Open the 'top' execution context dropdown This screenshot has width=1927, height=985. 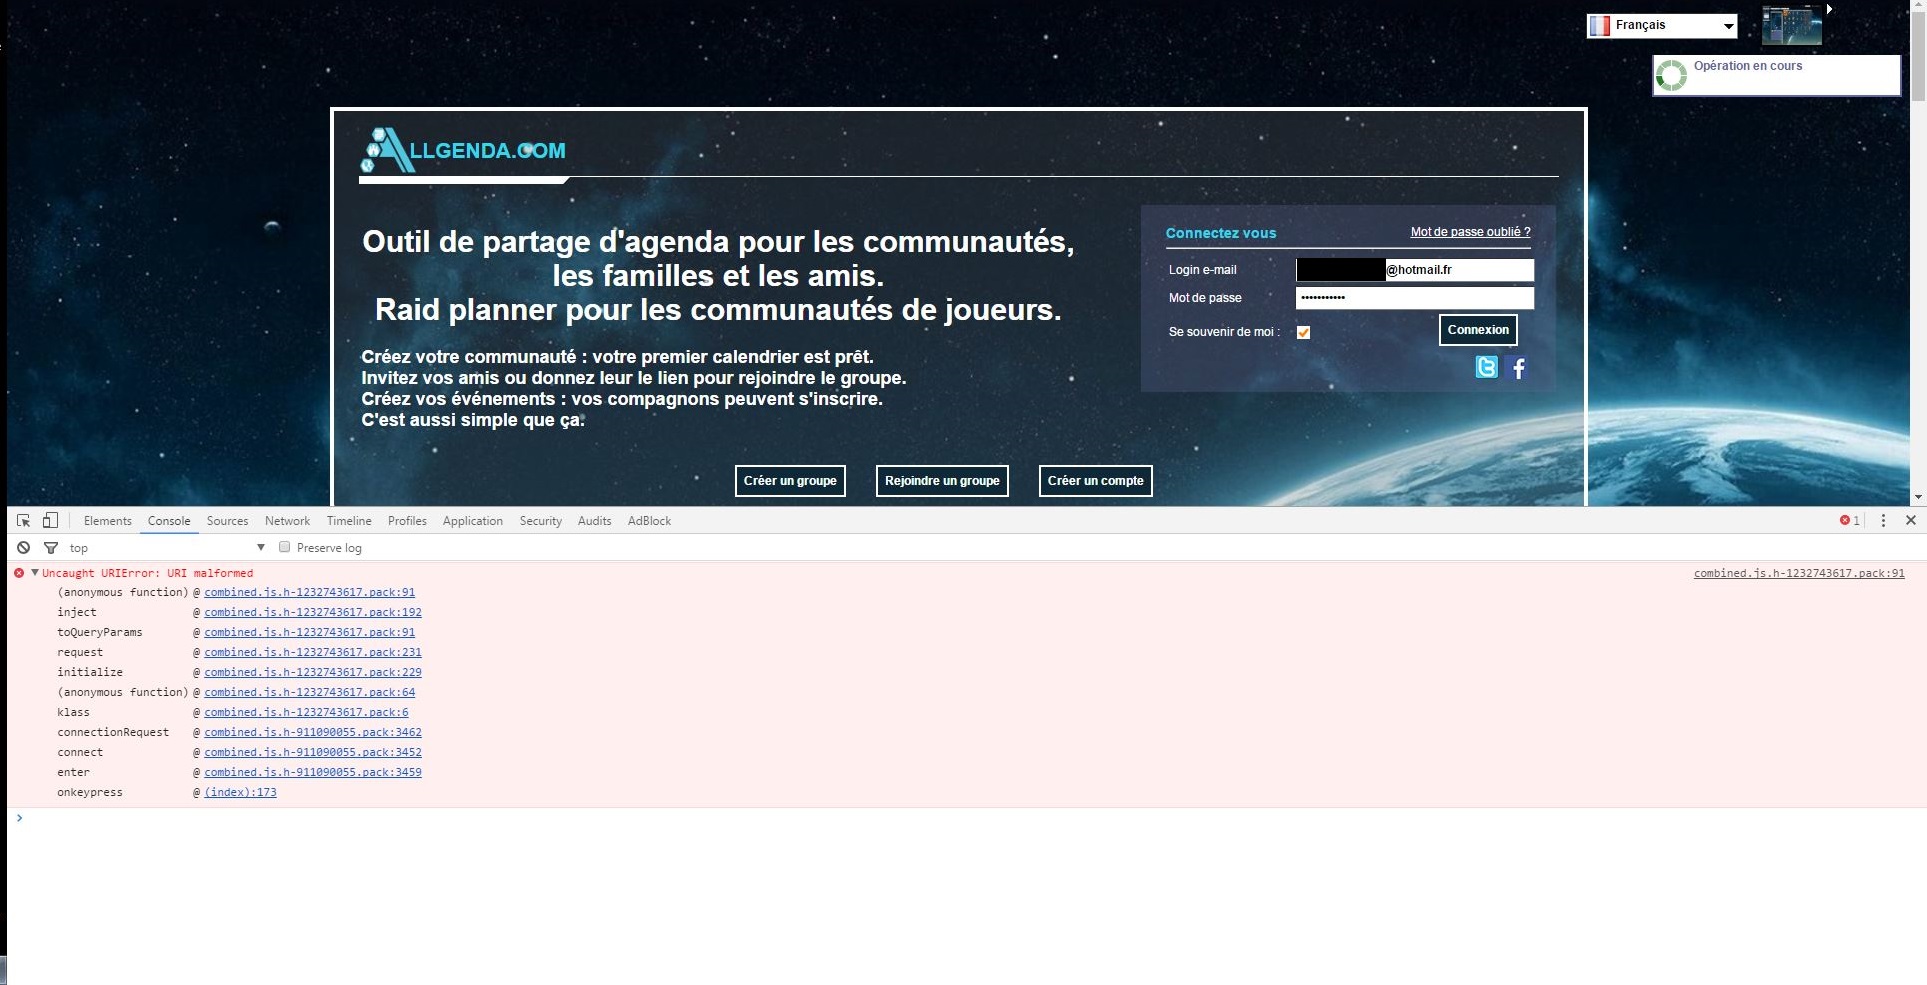(167, 547)
